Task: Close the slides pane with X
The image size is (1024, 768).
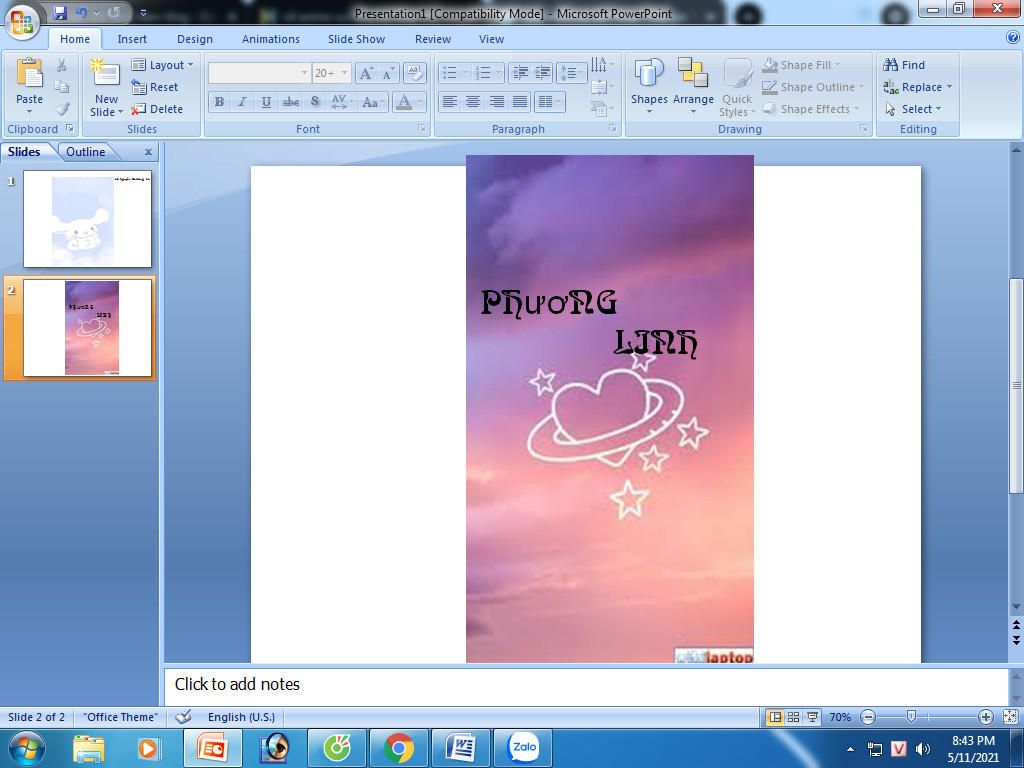Action: coord(148,152)
